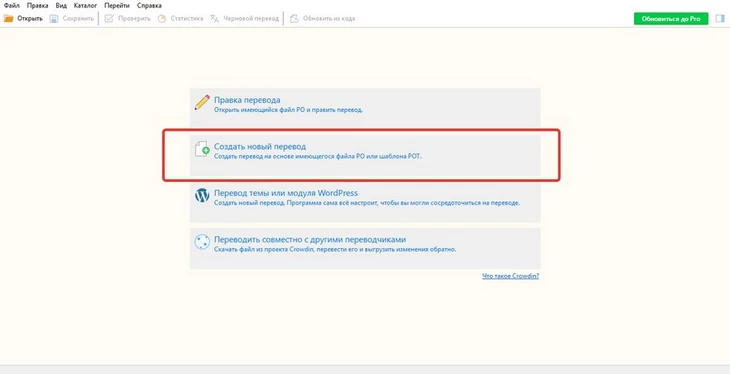Viewport: 730px width, 374px height.
Task: Click the folder icon next to Открыть
Action: click(x=8, y=19)
